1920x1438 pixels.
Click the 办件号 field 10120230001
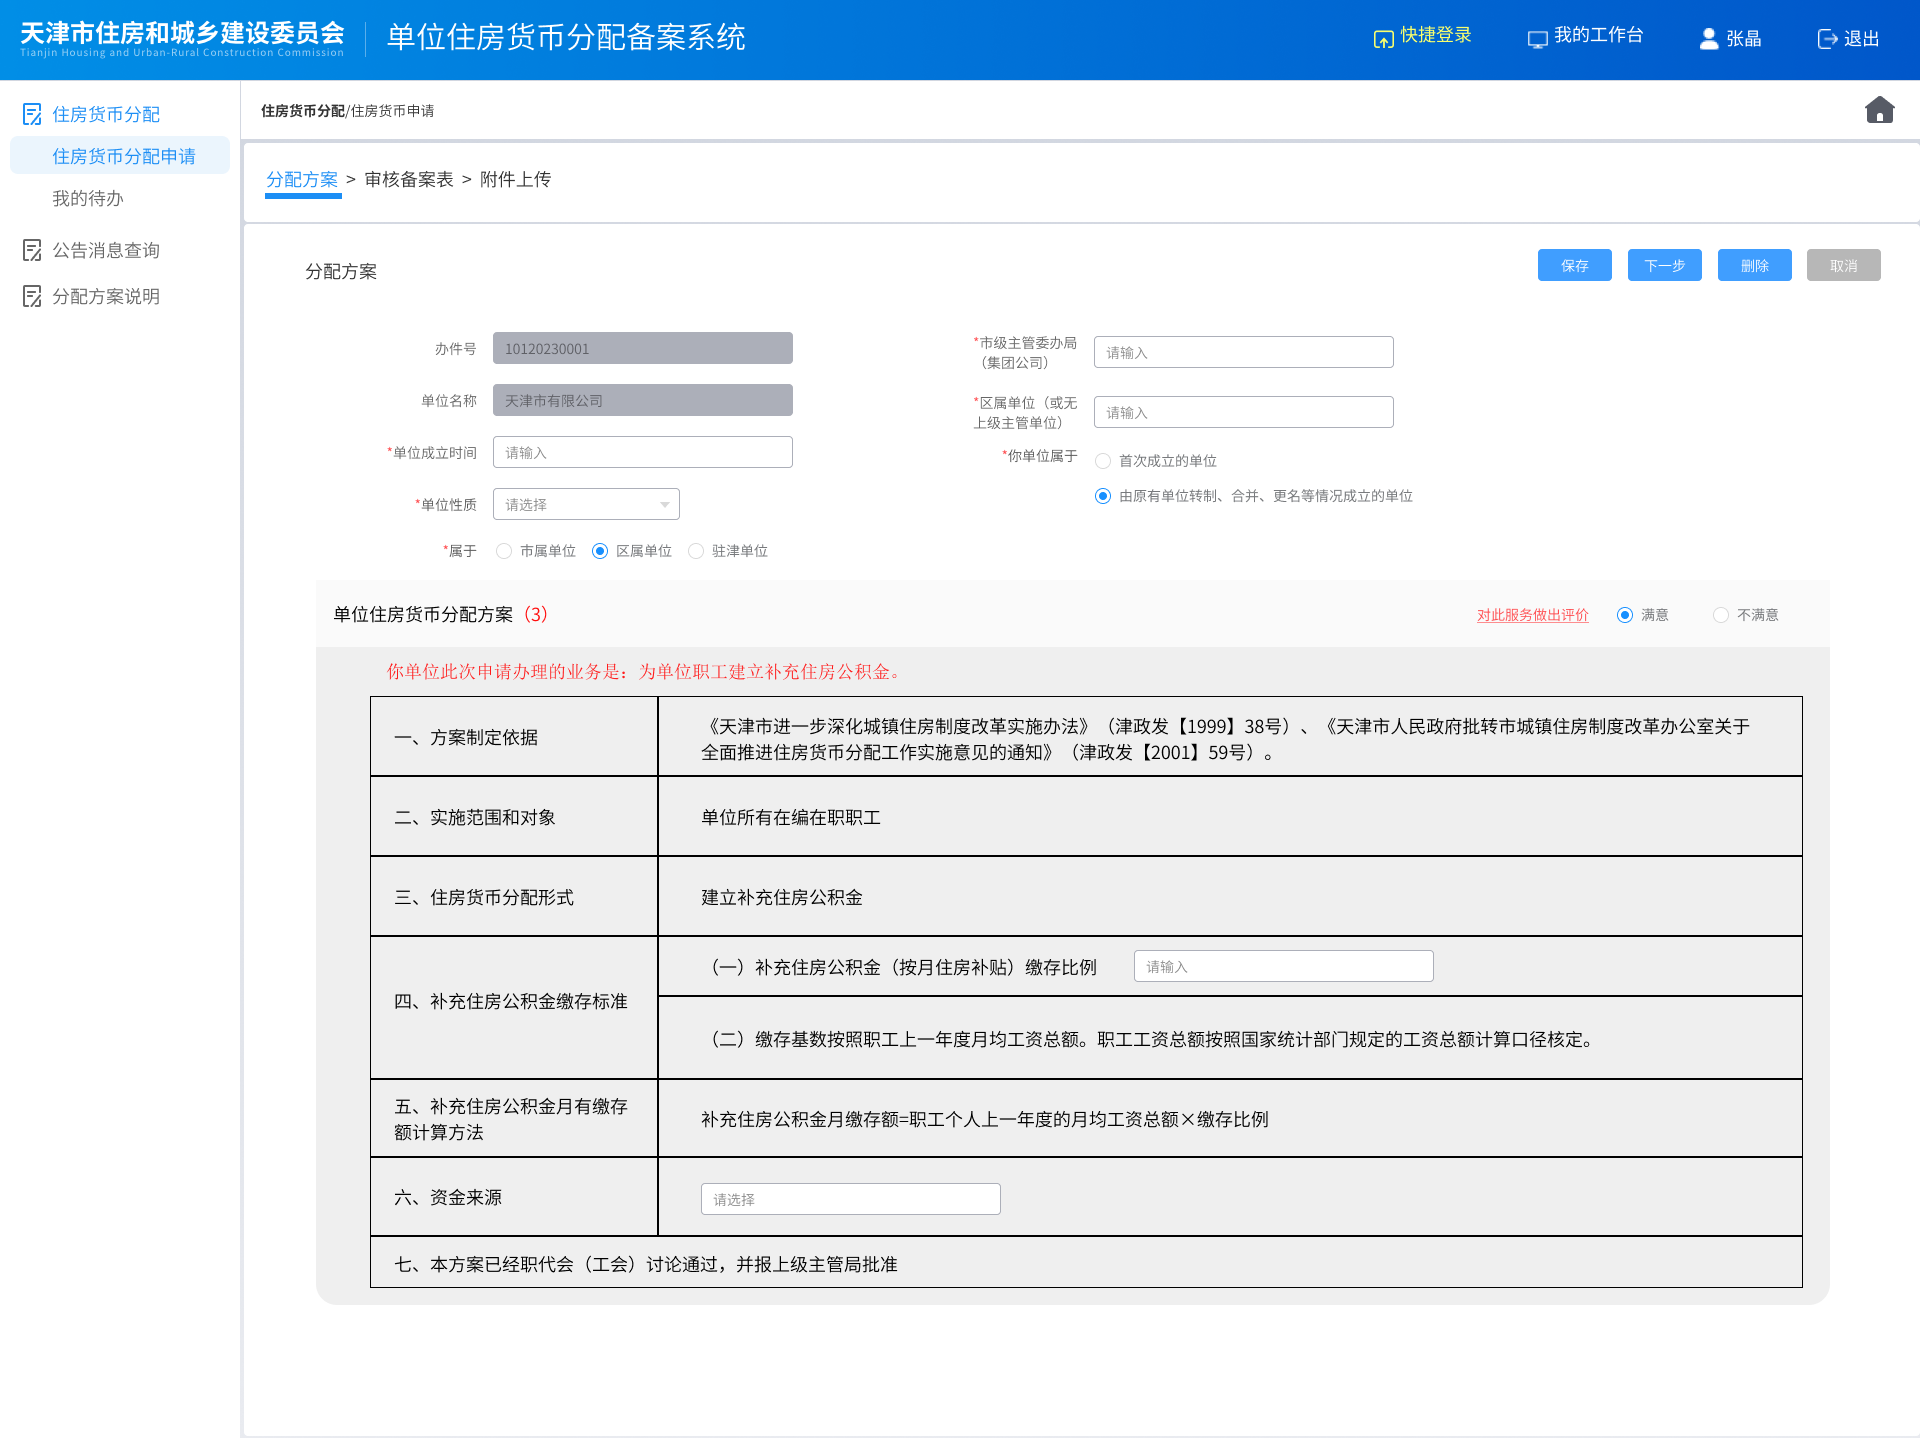click(x=643, y=348)
